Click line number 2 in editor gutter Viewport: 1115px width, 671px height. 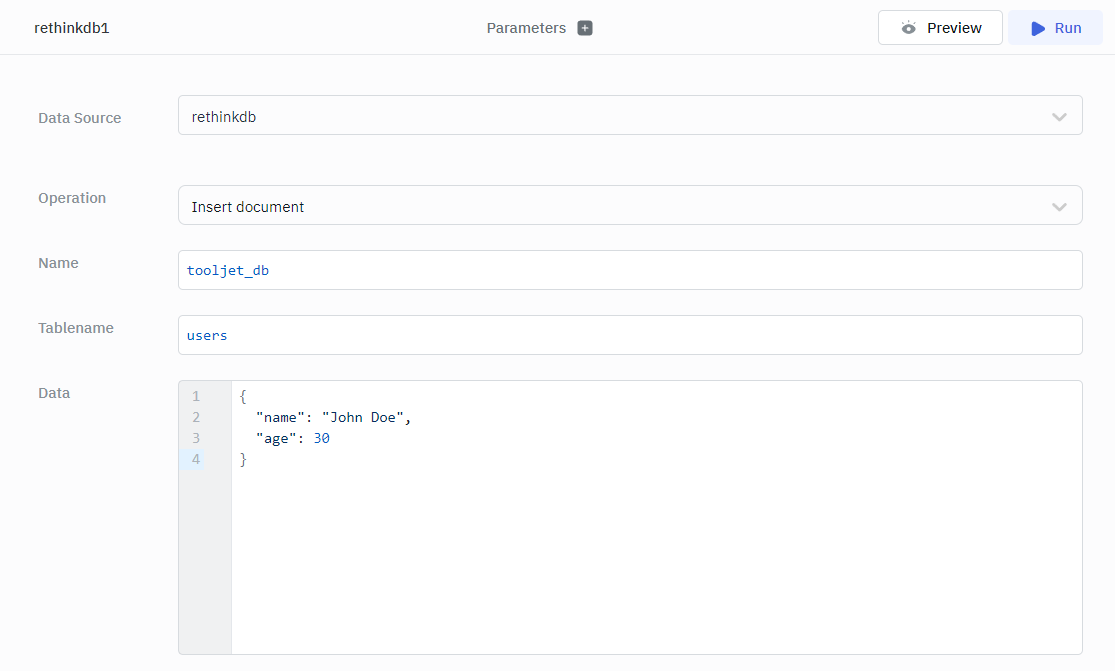coord(196,417)
